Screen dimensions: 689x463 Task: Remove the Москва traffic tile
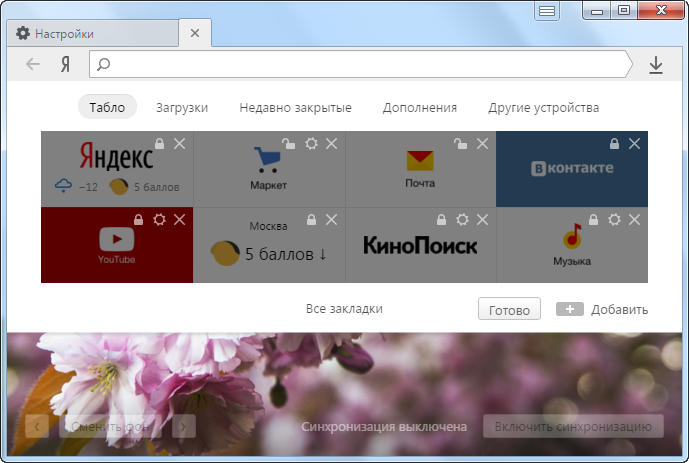coord(331,220)
